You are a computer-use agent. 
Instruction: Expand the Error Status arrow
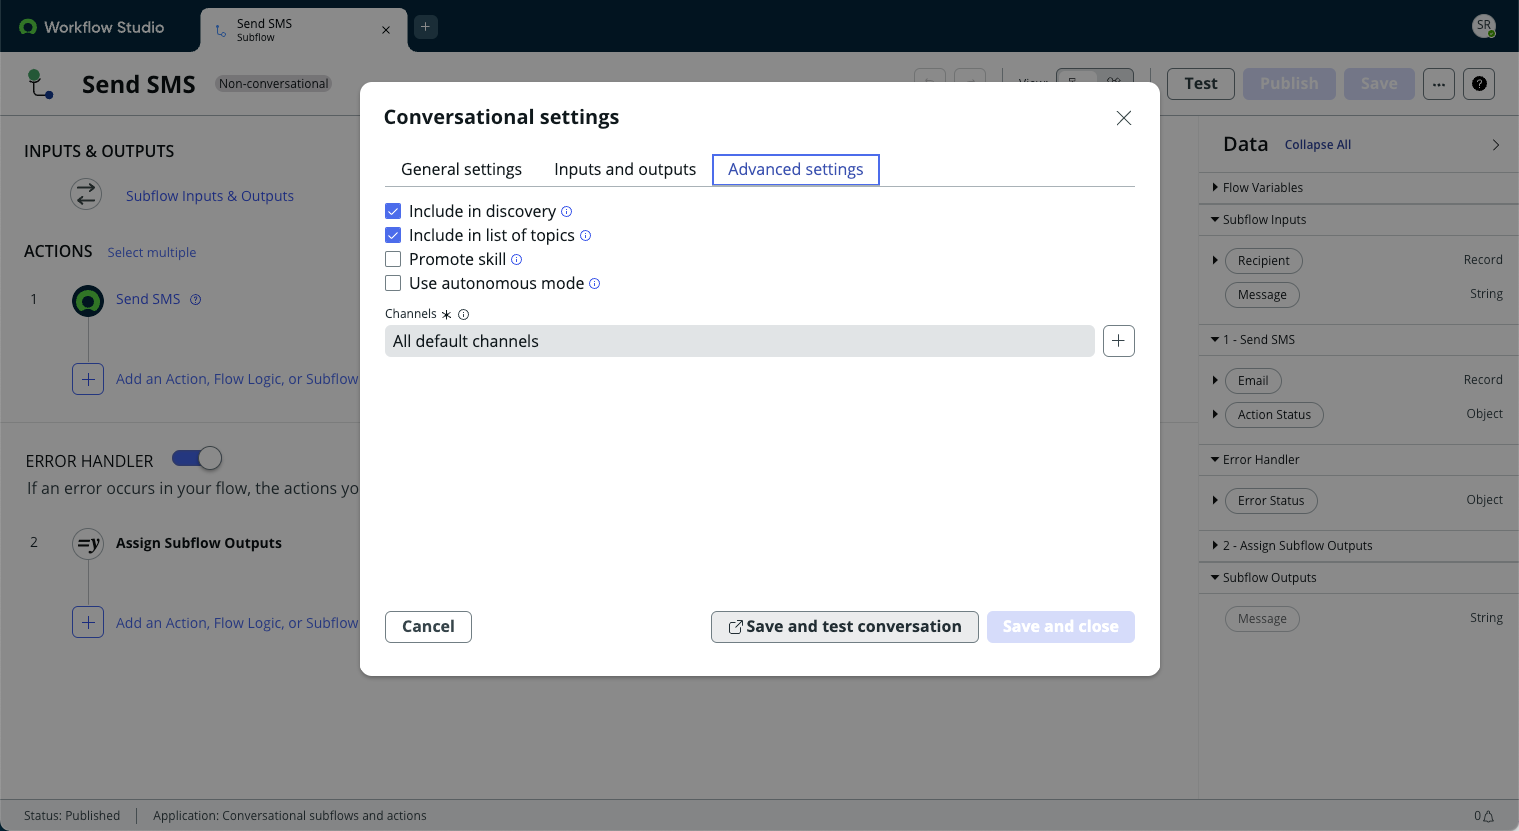click(1215, 500)
